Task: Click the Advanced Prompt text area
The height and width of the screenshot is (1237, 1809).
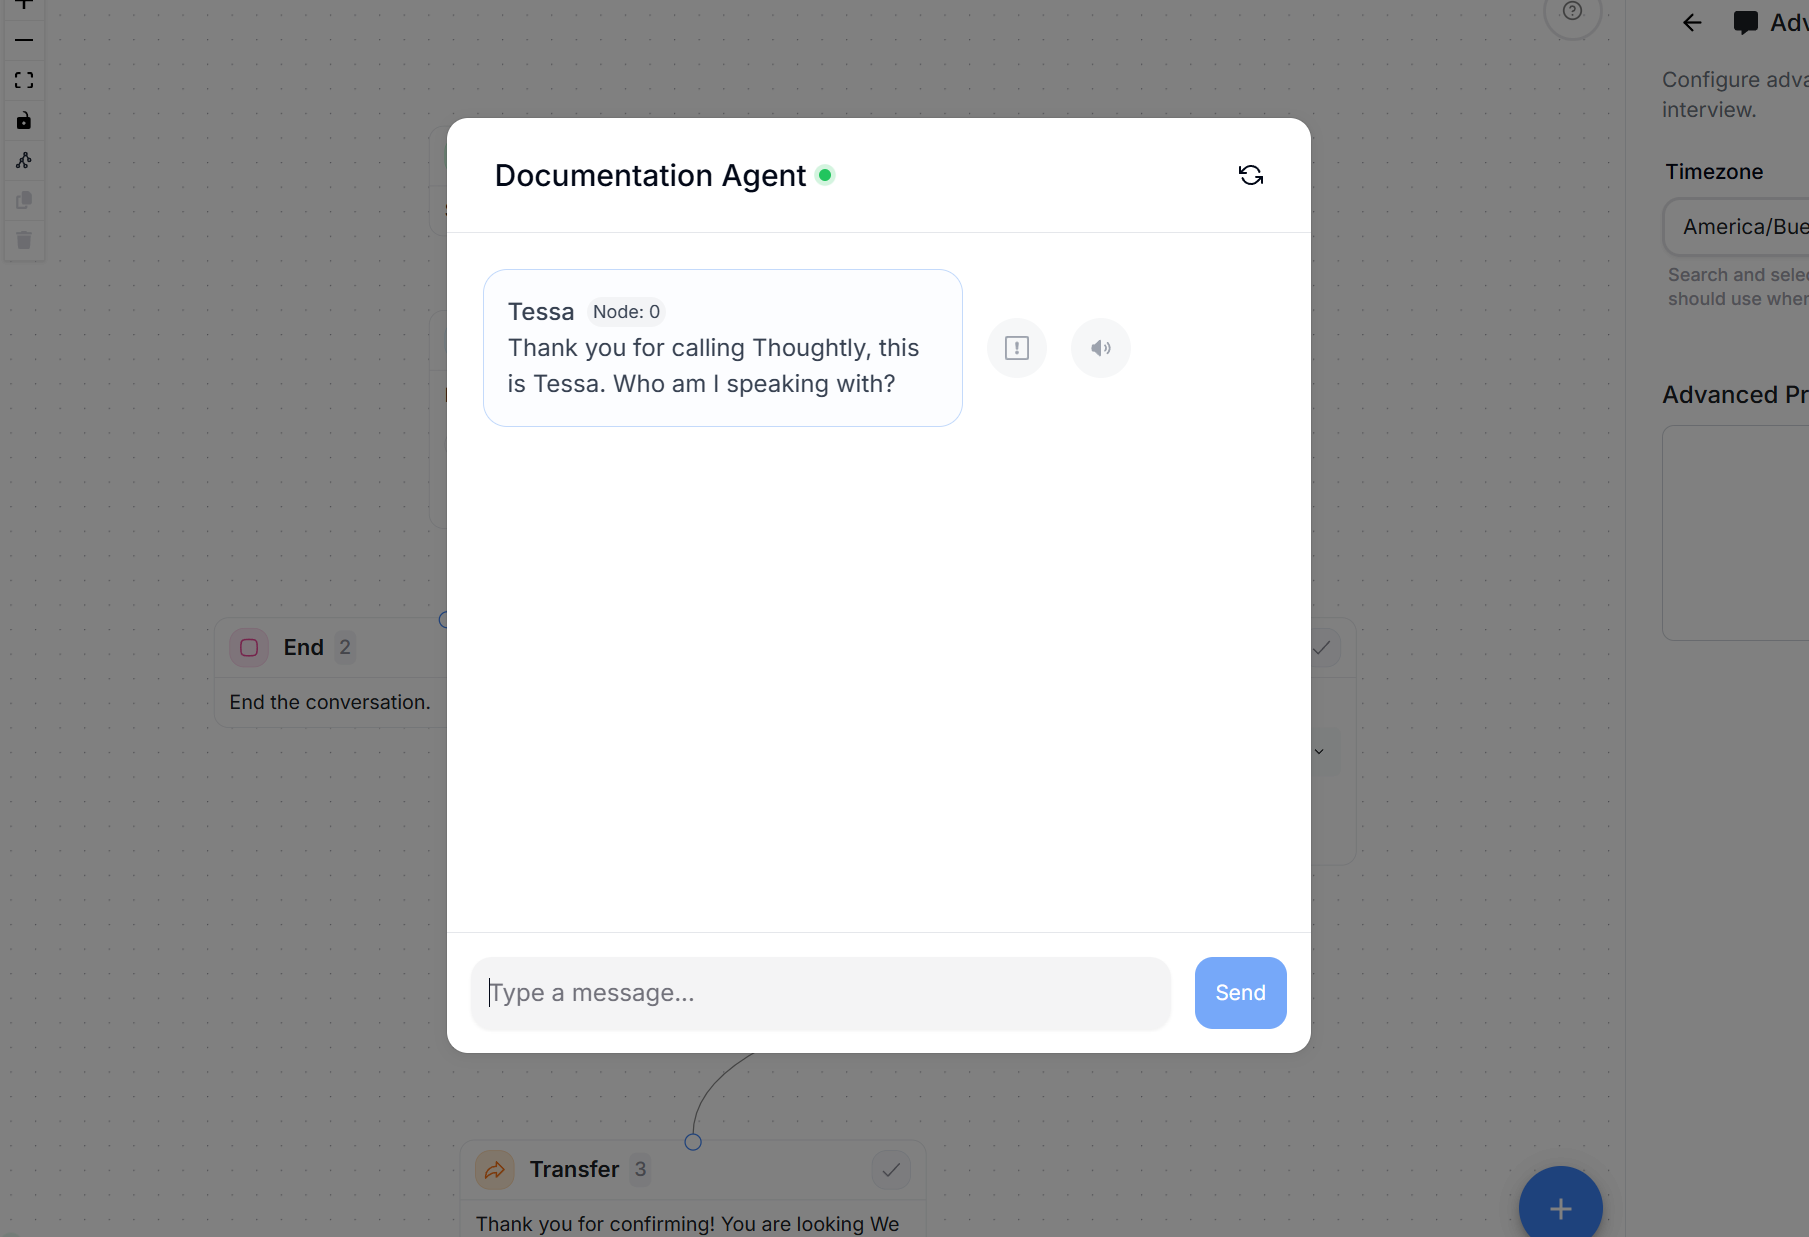Action: tap(1736, 533)
